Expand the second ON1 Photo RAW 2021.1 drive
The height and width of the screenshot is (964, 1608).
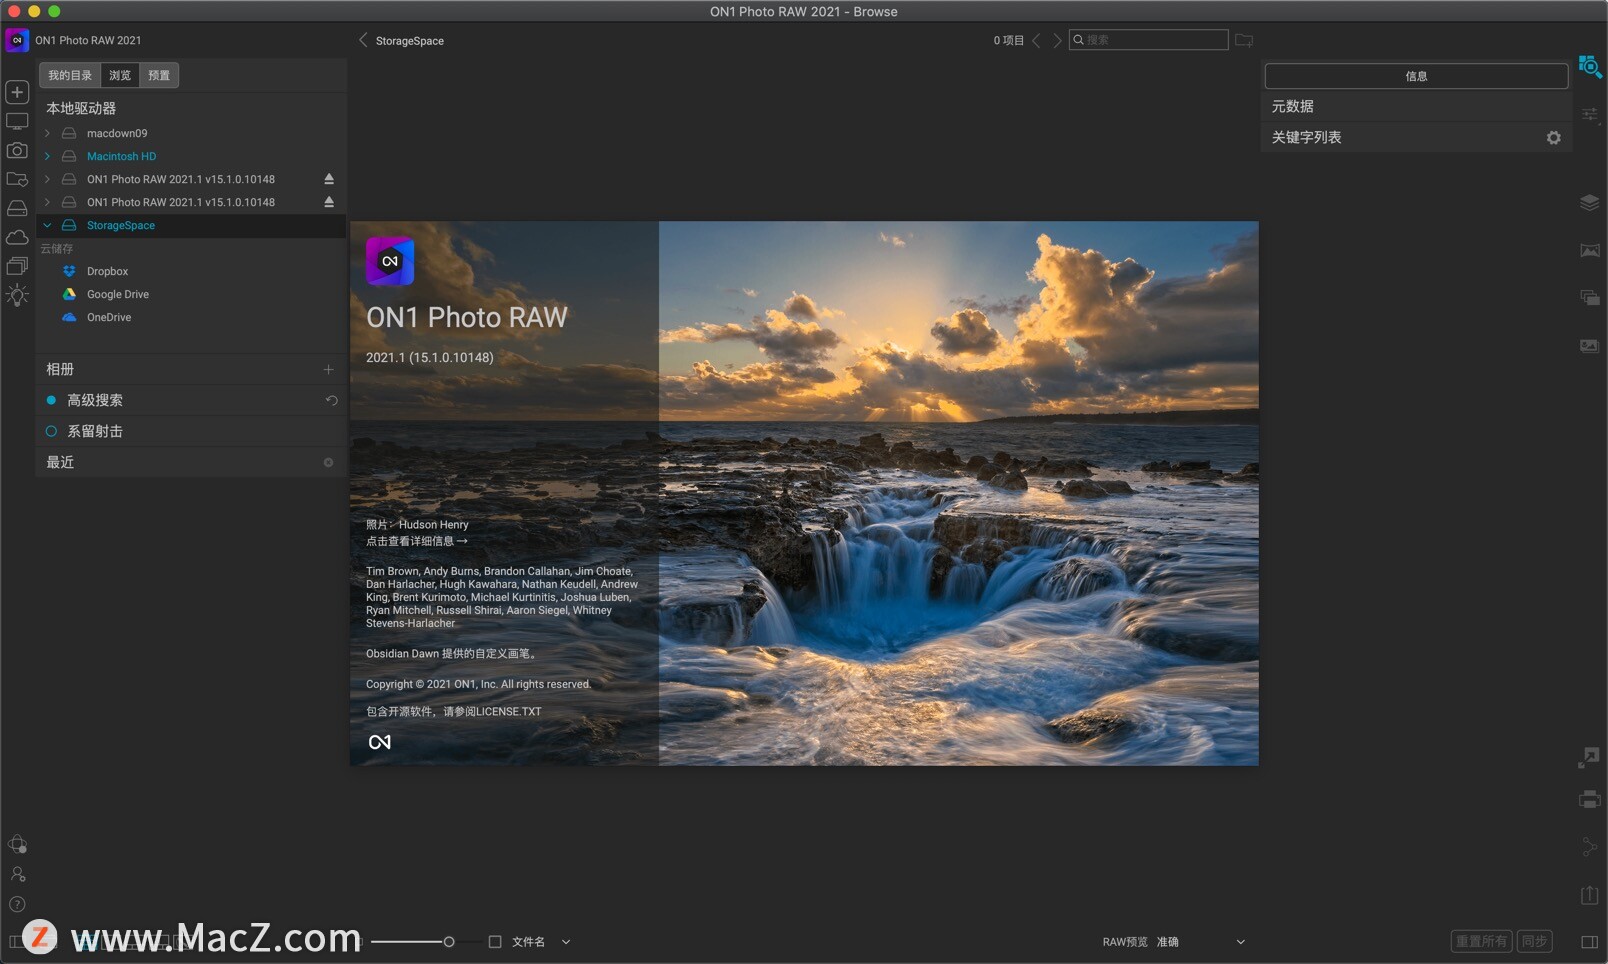[47, 202]
